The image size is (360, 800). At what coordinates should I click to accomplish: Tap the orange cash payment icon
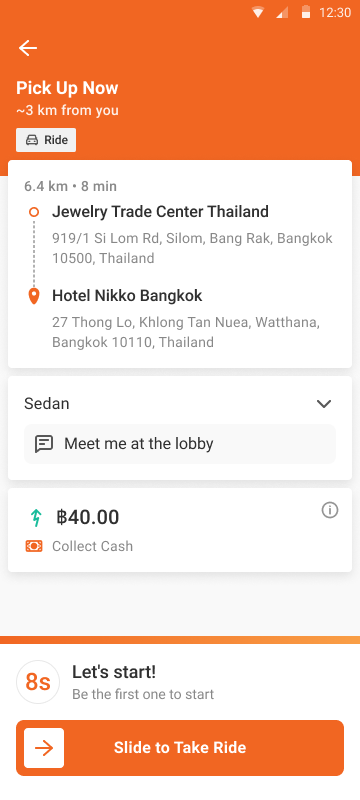34,546
